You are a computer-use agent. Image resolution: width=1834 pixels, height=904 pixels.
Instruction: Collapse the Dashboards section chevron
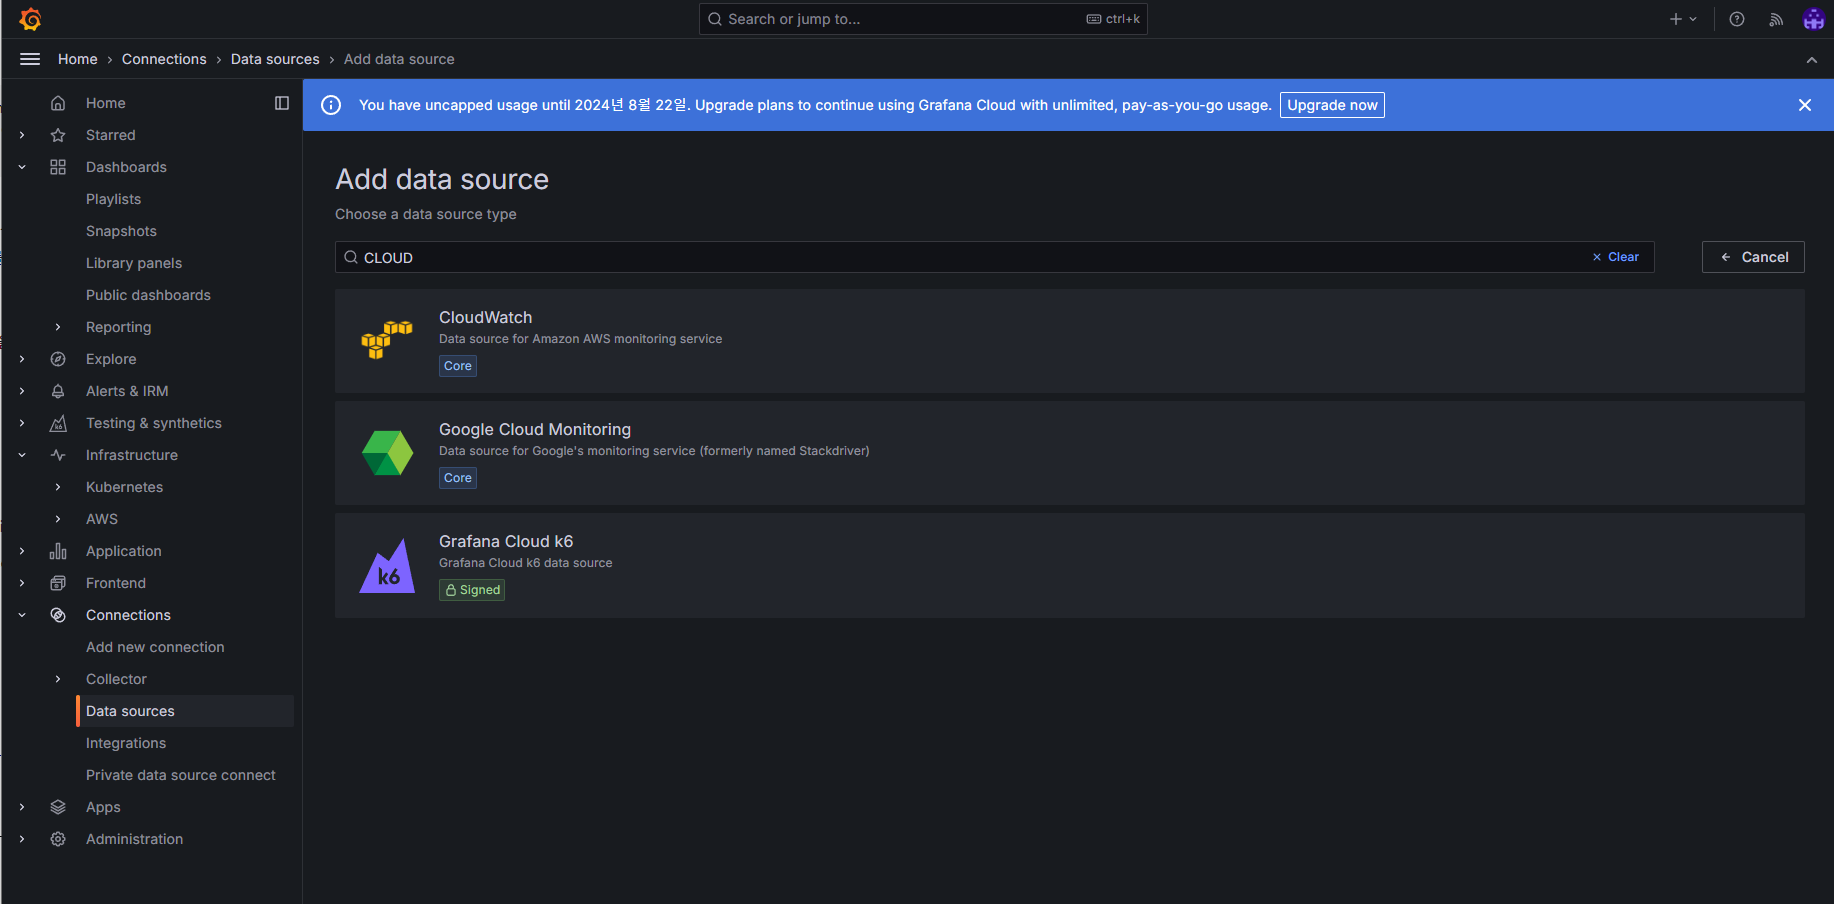point(22,167)
